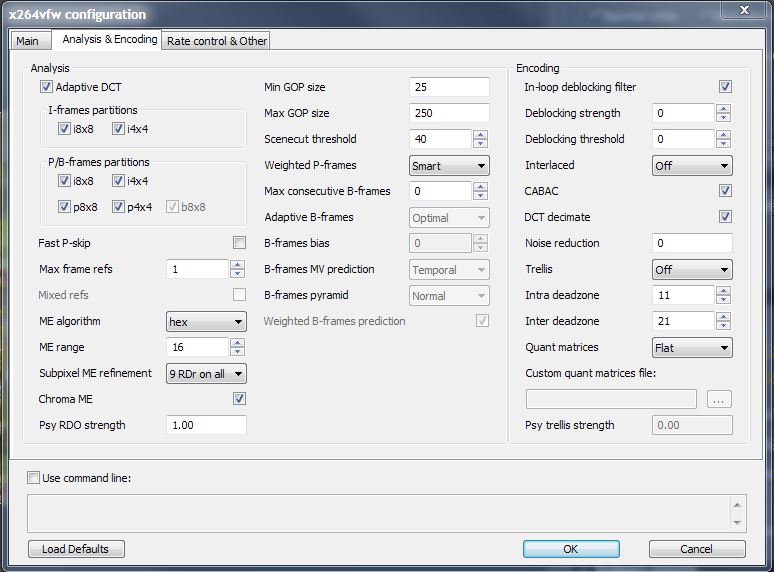774x572 pixels.
Task: Click the Min GOP size input field
Action: (x=449, y=88)
